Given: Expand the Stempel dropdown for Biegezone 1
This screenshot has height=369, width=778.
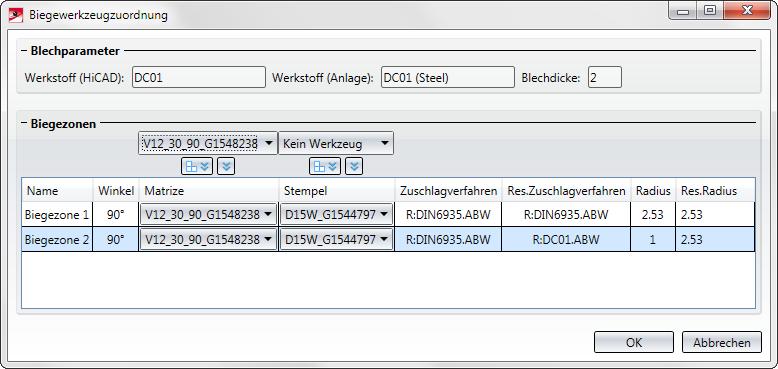Looking at the screenshot, I should 336,214.
